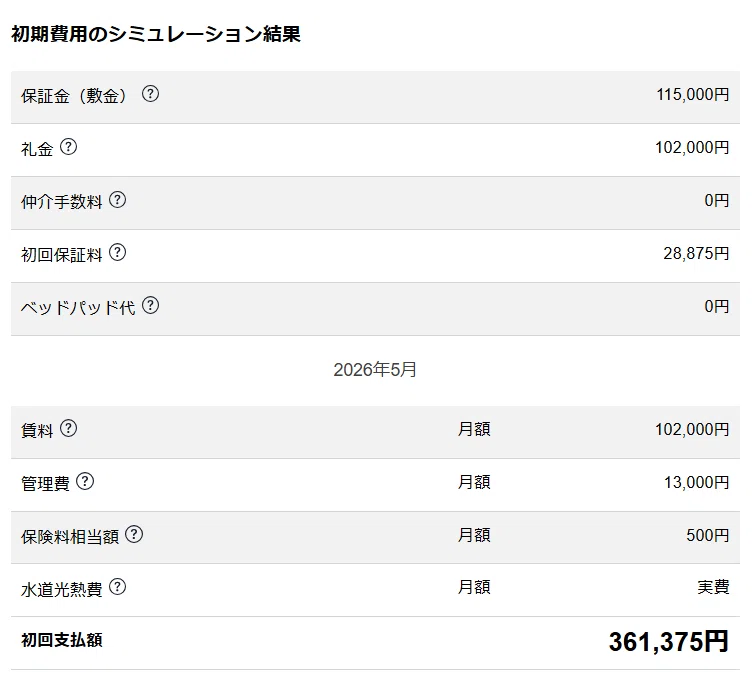
Task: Click the 500円 insurance amount
Action: pos(707,535)
